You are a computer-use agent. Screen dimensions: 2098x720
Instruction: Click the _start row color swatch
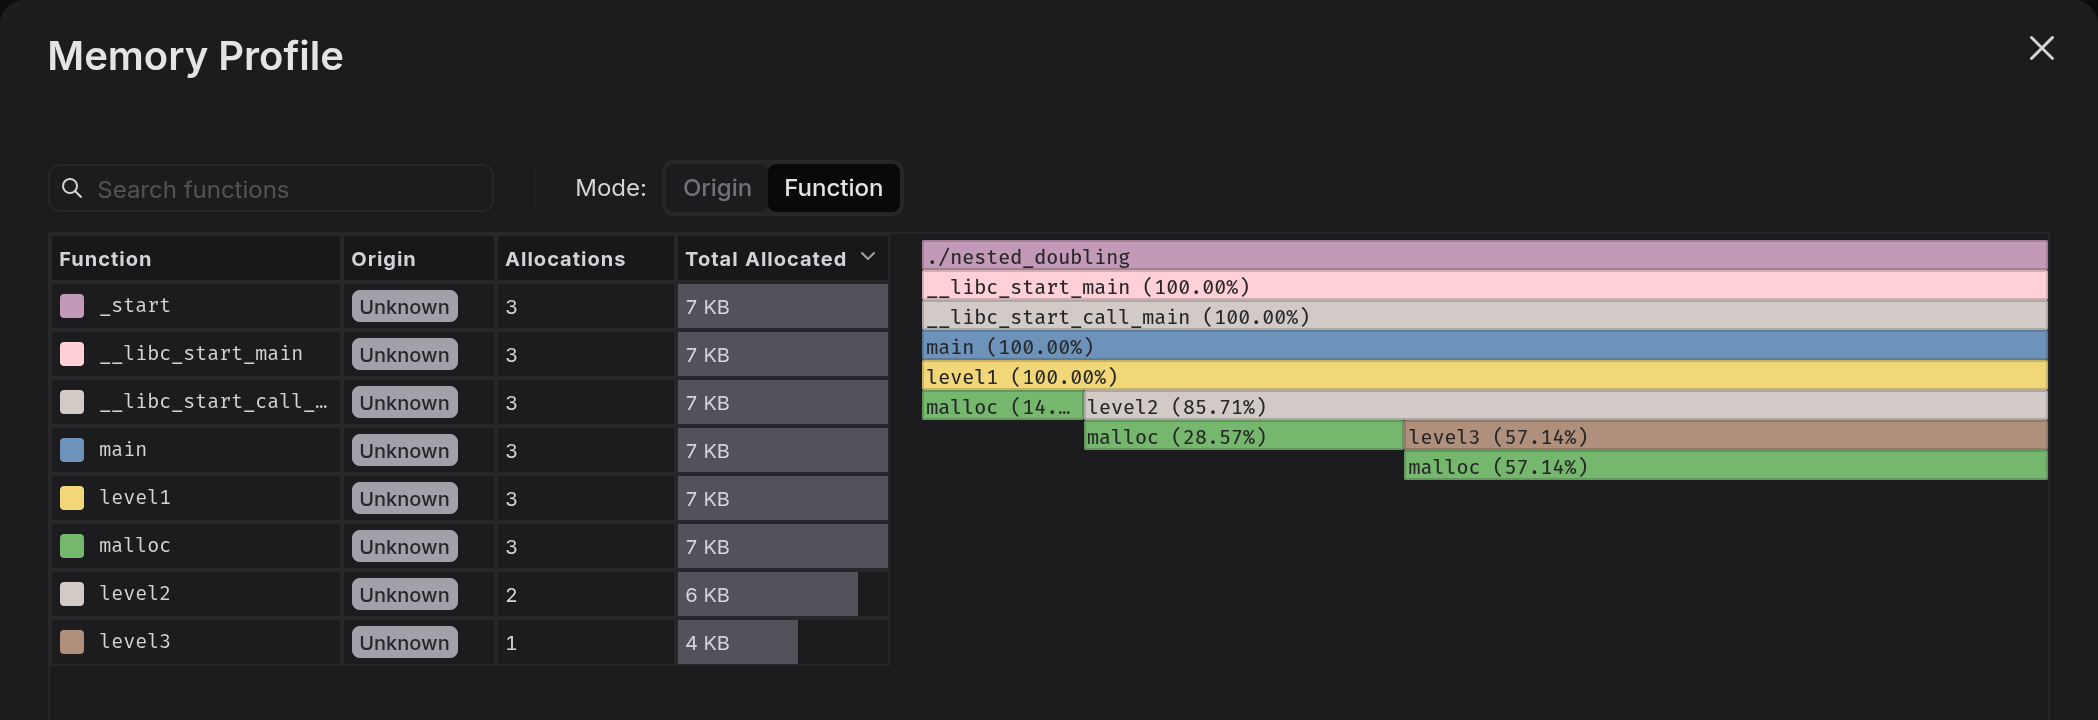coord(72,306)
